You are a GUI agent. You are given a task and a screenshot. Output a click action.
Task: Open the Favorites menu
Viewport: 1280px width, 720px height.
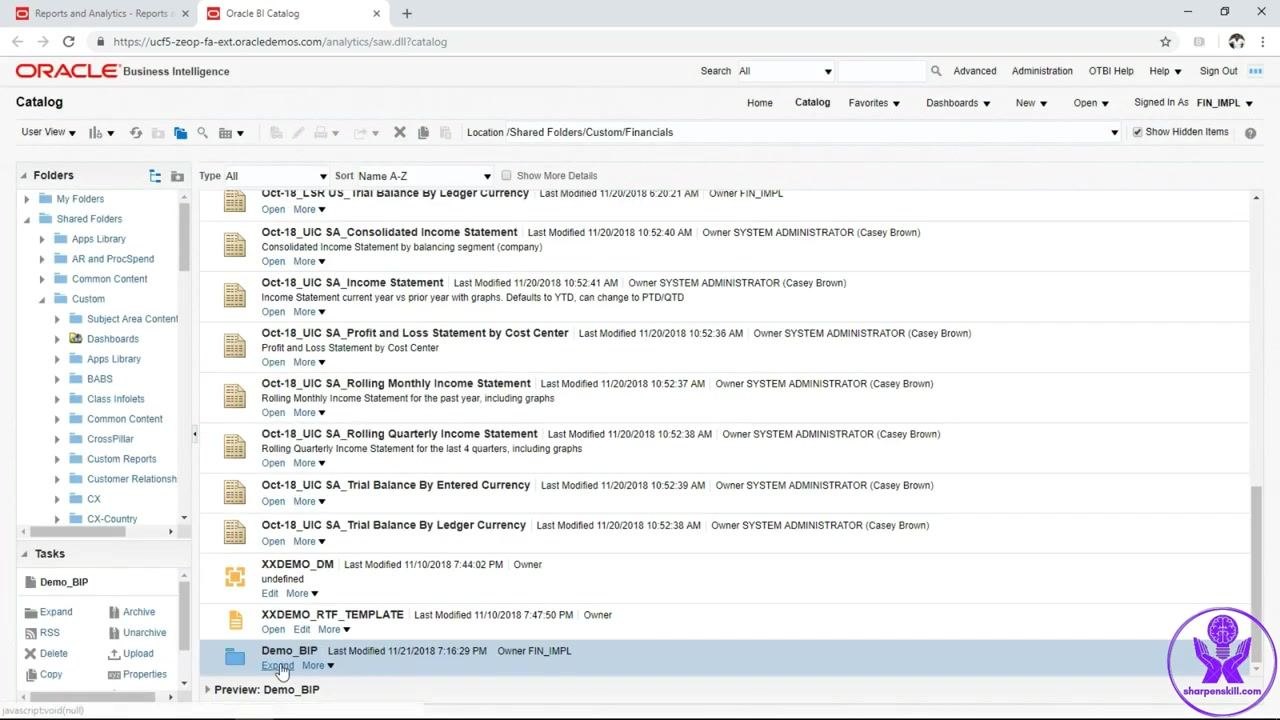874,103
